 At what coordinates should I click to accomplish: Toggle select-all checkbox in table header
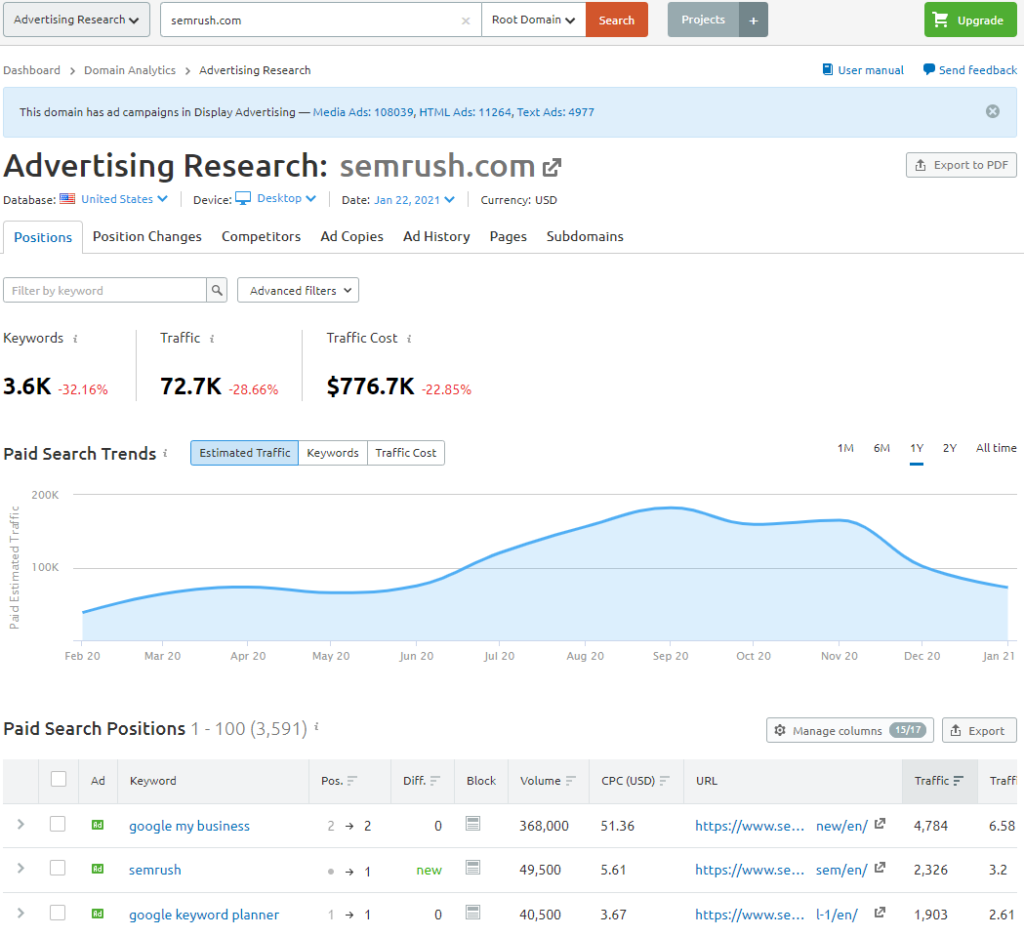click(x=58, y=779)
